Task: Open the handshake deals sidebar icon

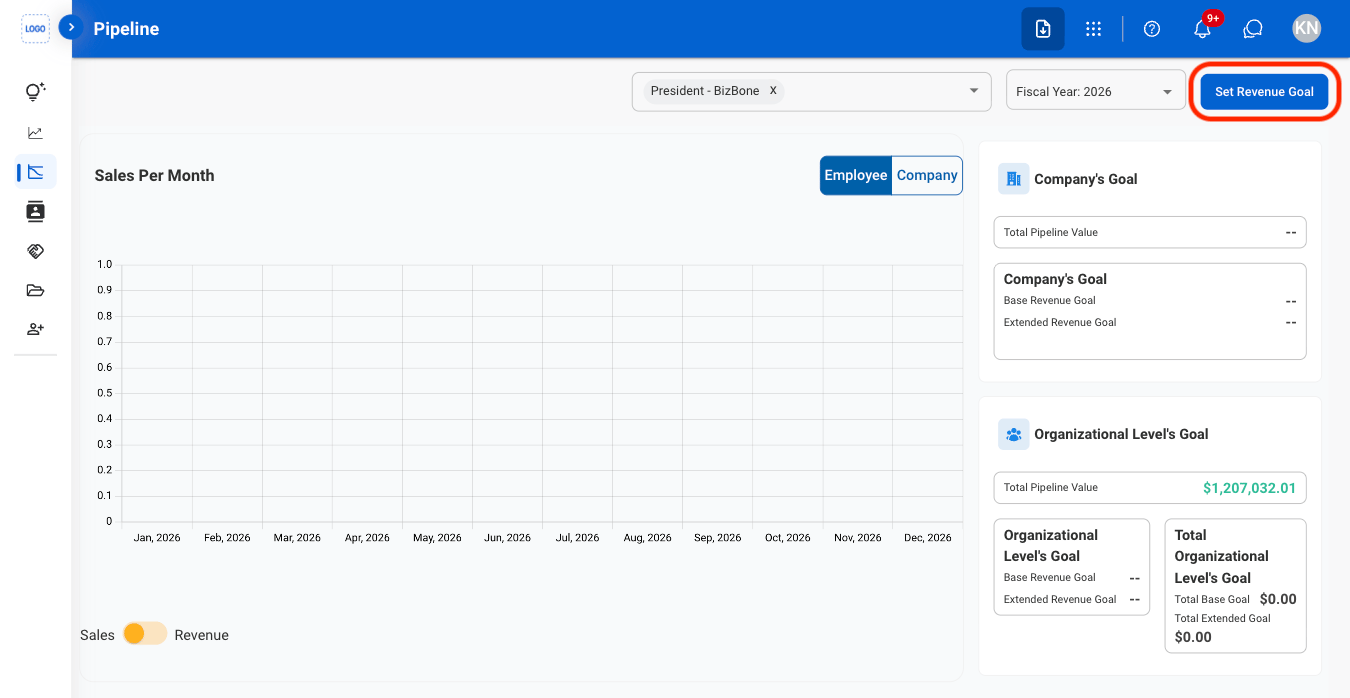Action: tap(36, 251)
